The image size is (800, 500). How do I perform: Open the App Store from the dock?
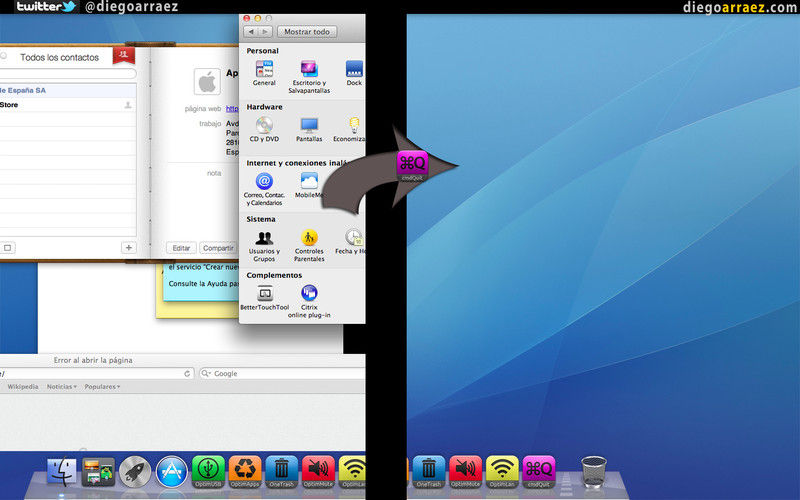pyautogui.click(x=172, y=471)
